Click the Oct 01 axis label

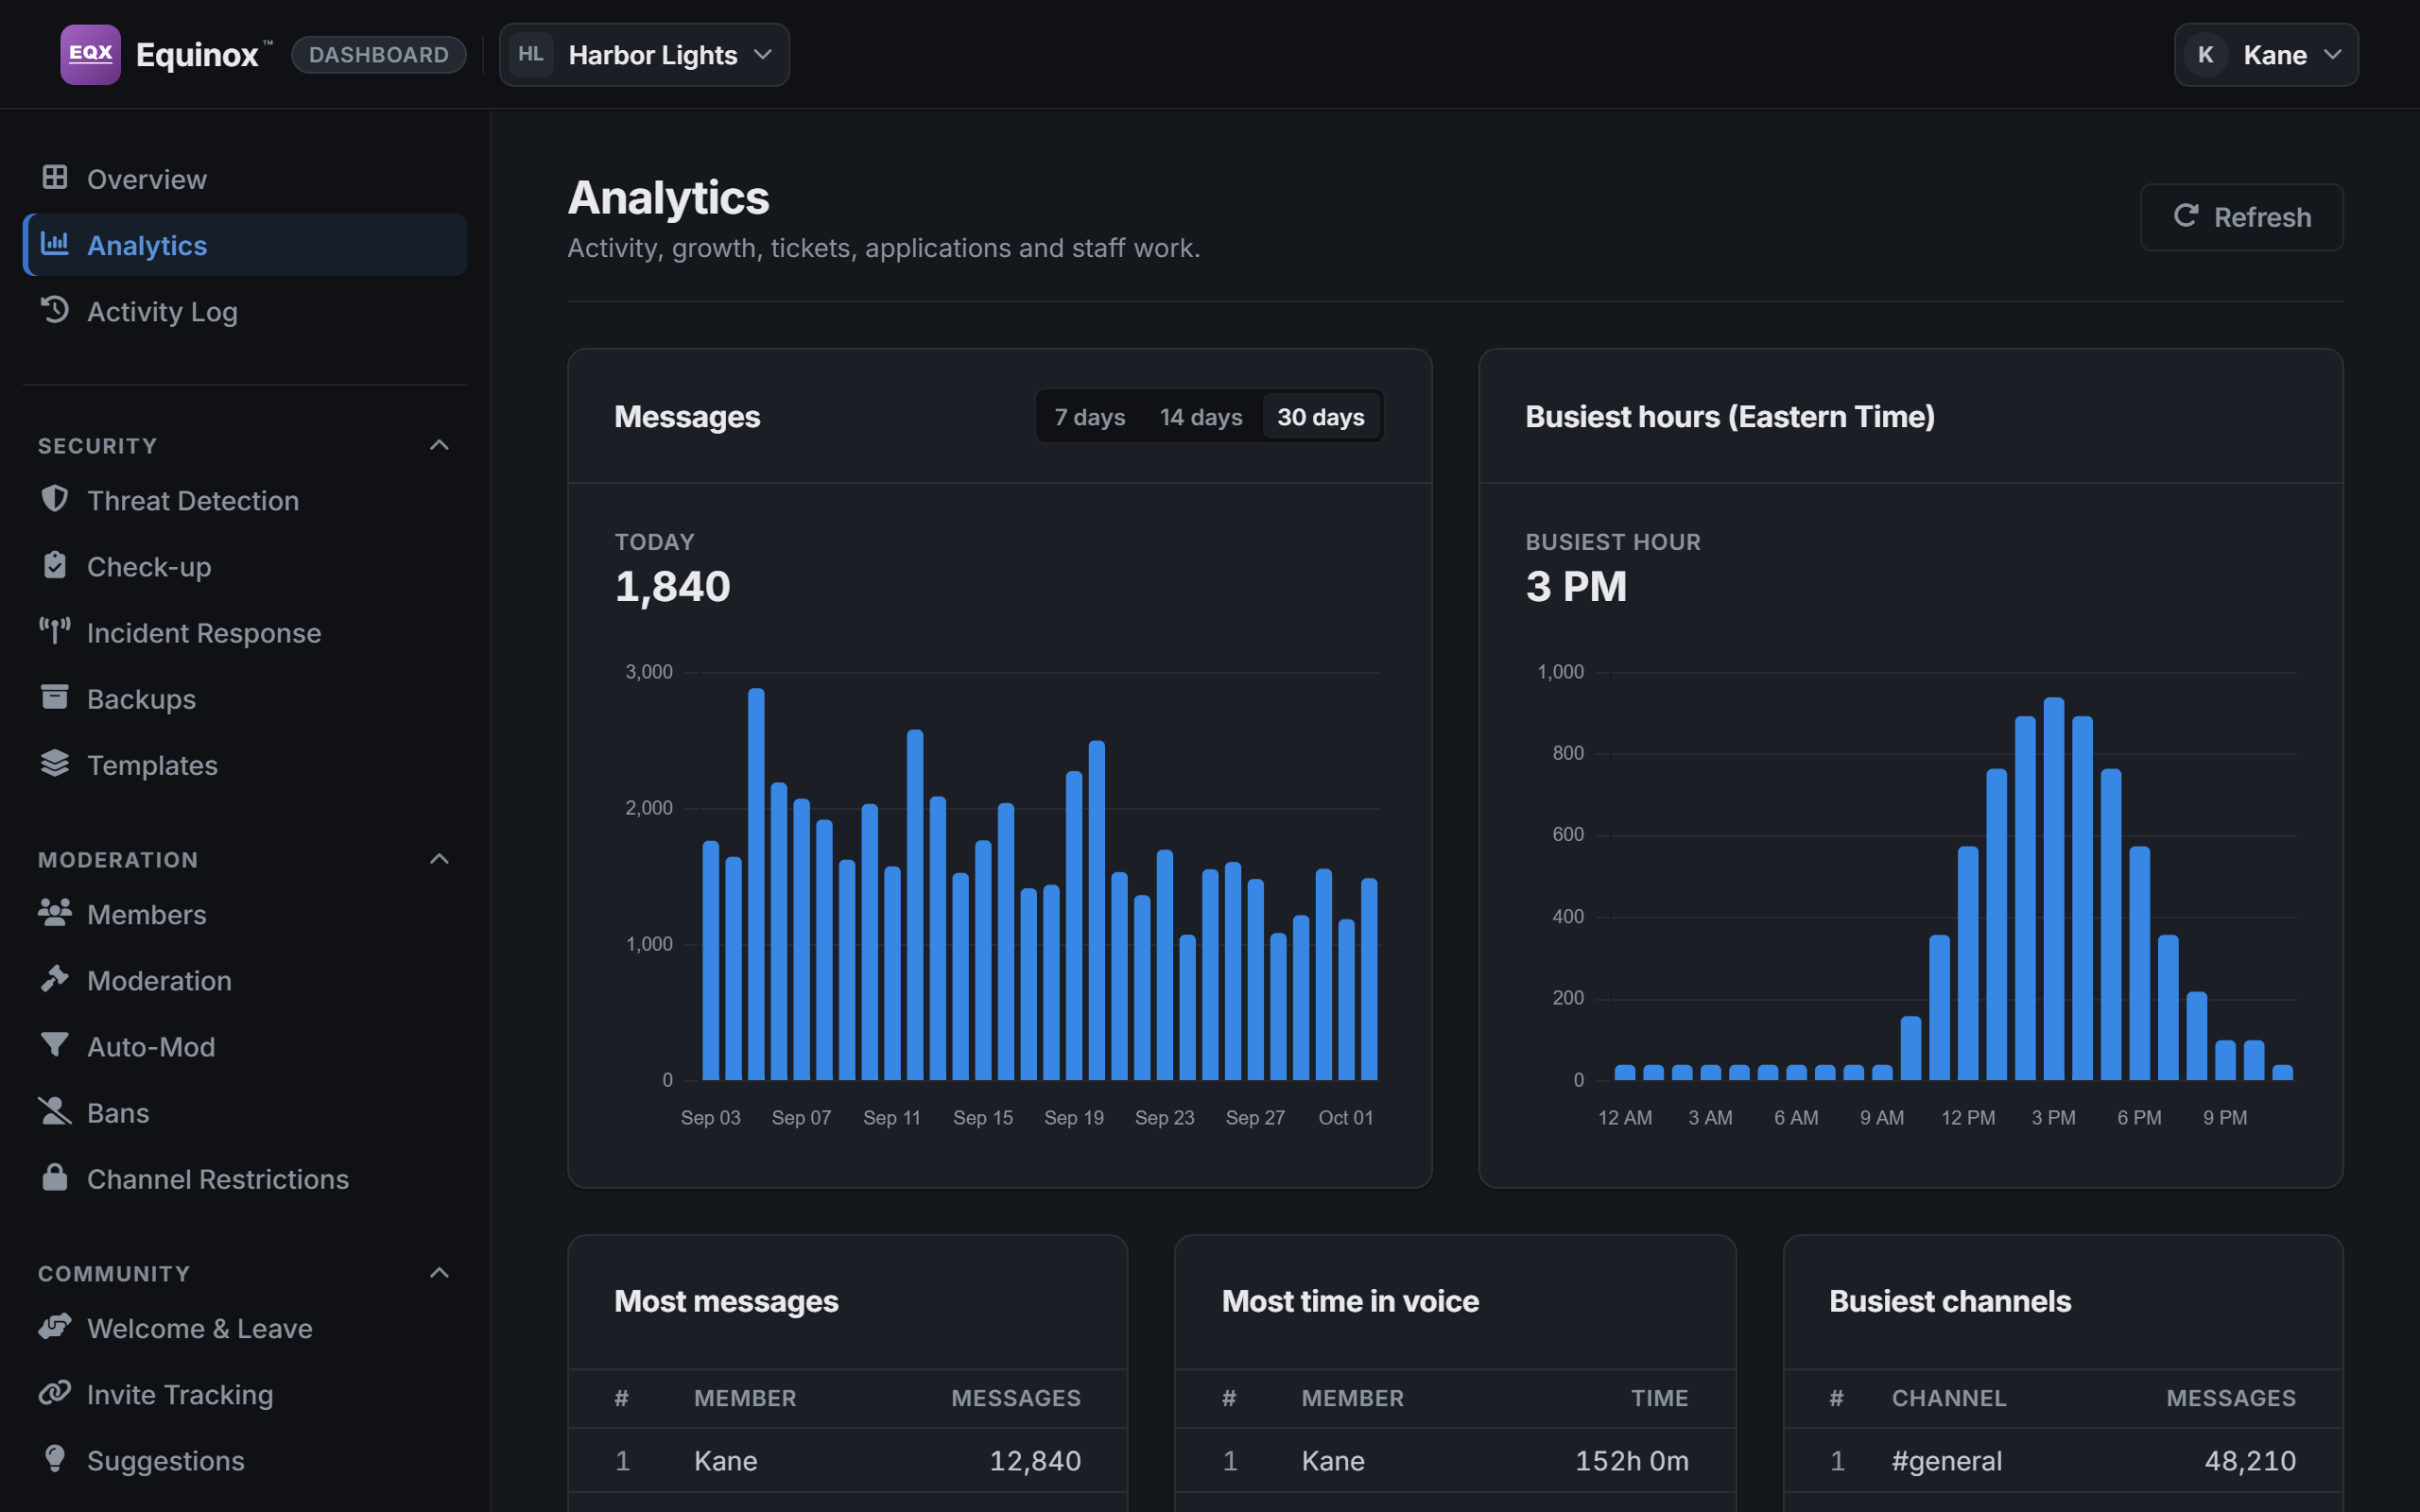point(1345,1117)
